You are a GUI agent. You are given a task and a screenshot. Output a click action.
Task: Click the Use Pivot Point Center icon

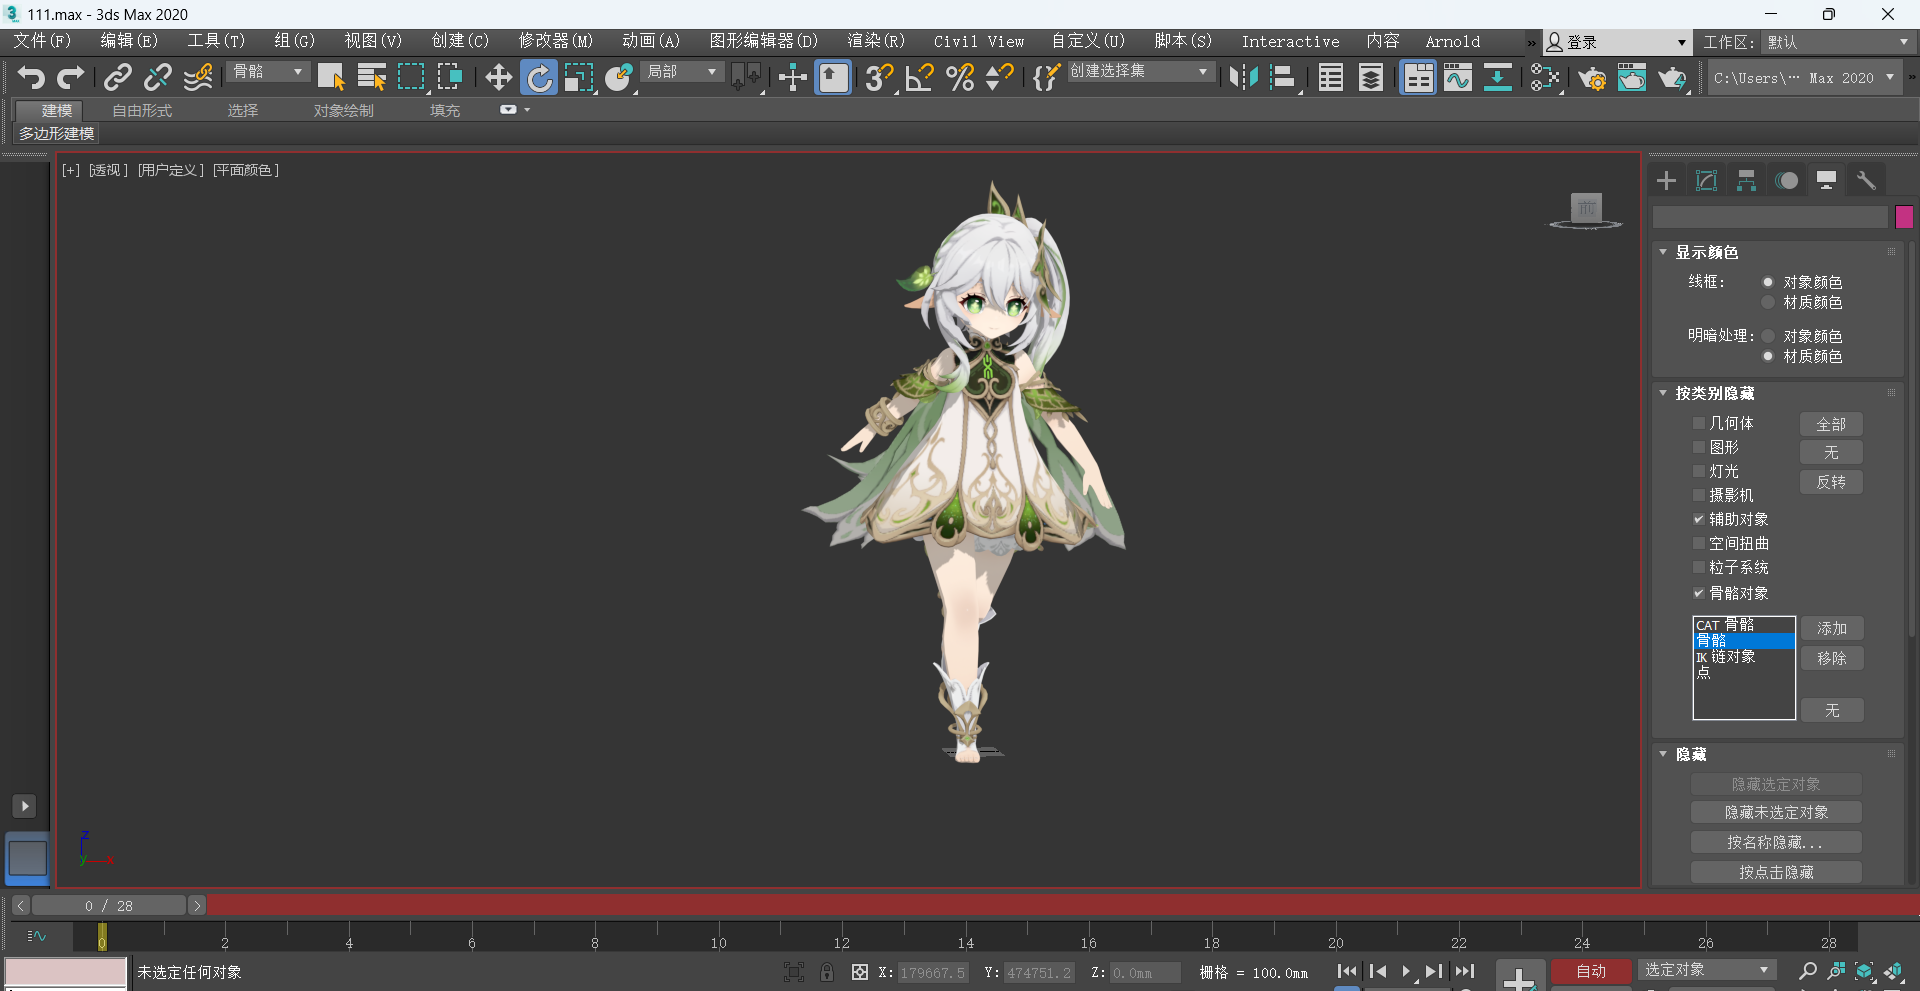745,77
